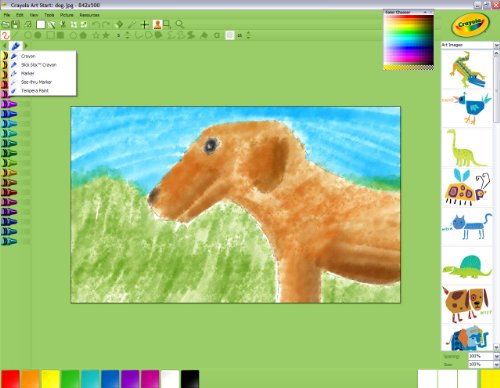Choose See-thru Marker from the popup
Viewport: 500px width, 388px height.
coord(43,82)
